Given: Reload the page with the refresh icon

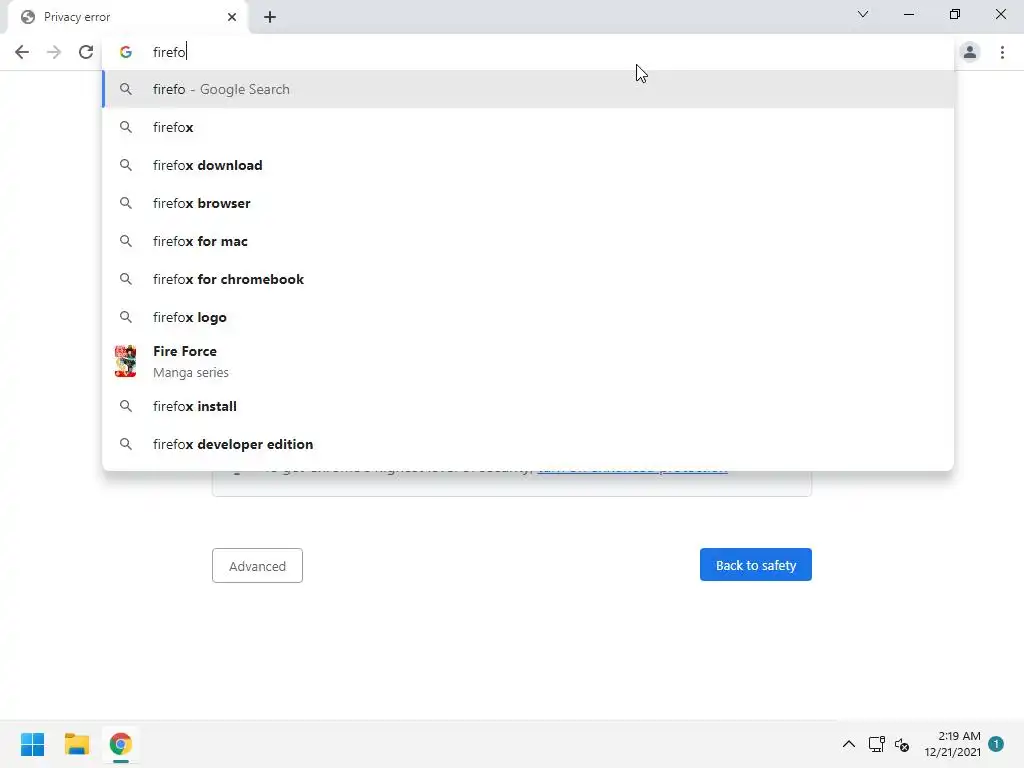Looking at the screenshot, I should [86, 52].
